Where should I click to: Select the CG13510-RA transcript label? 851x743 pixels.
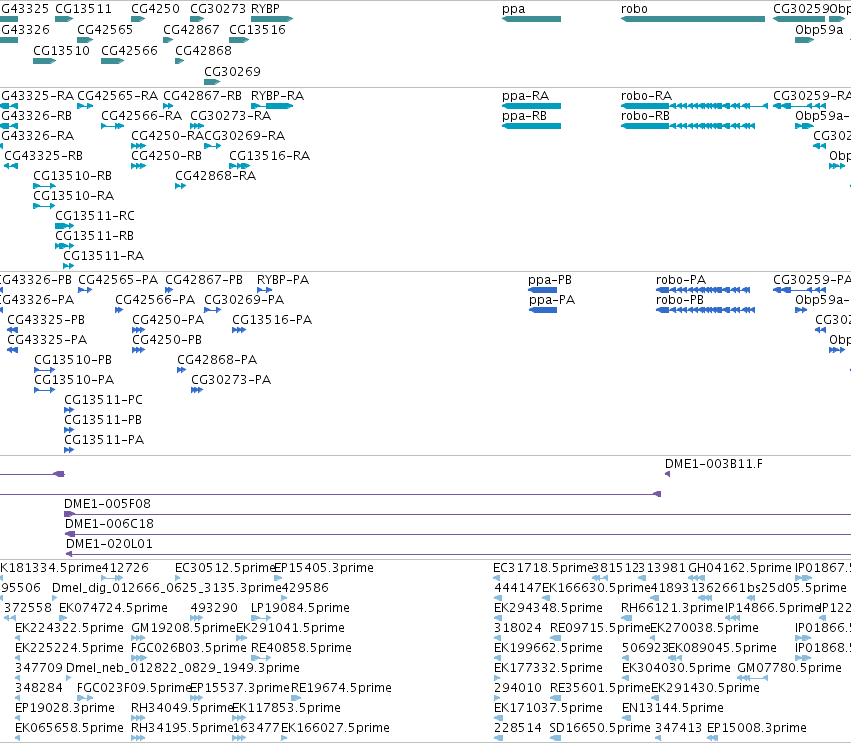74,196
